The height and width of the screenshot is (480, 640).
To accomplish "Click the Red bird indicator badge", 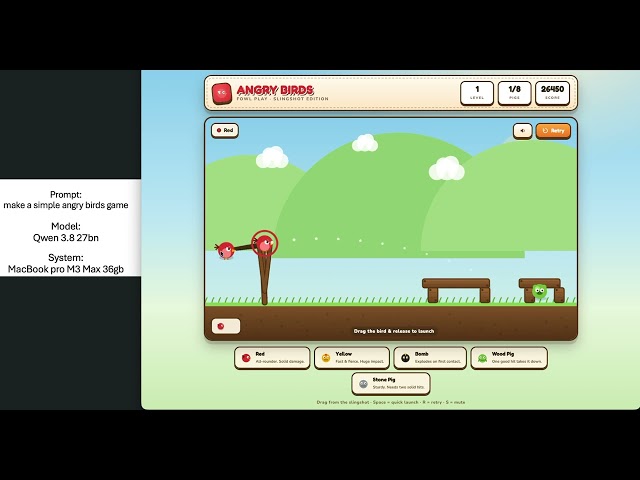I will [x=225, y=130].
